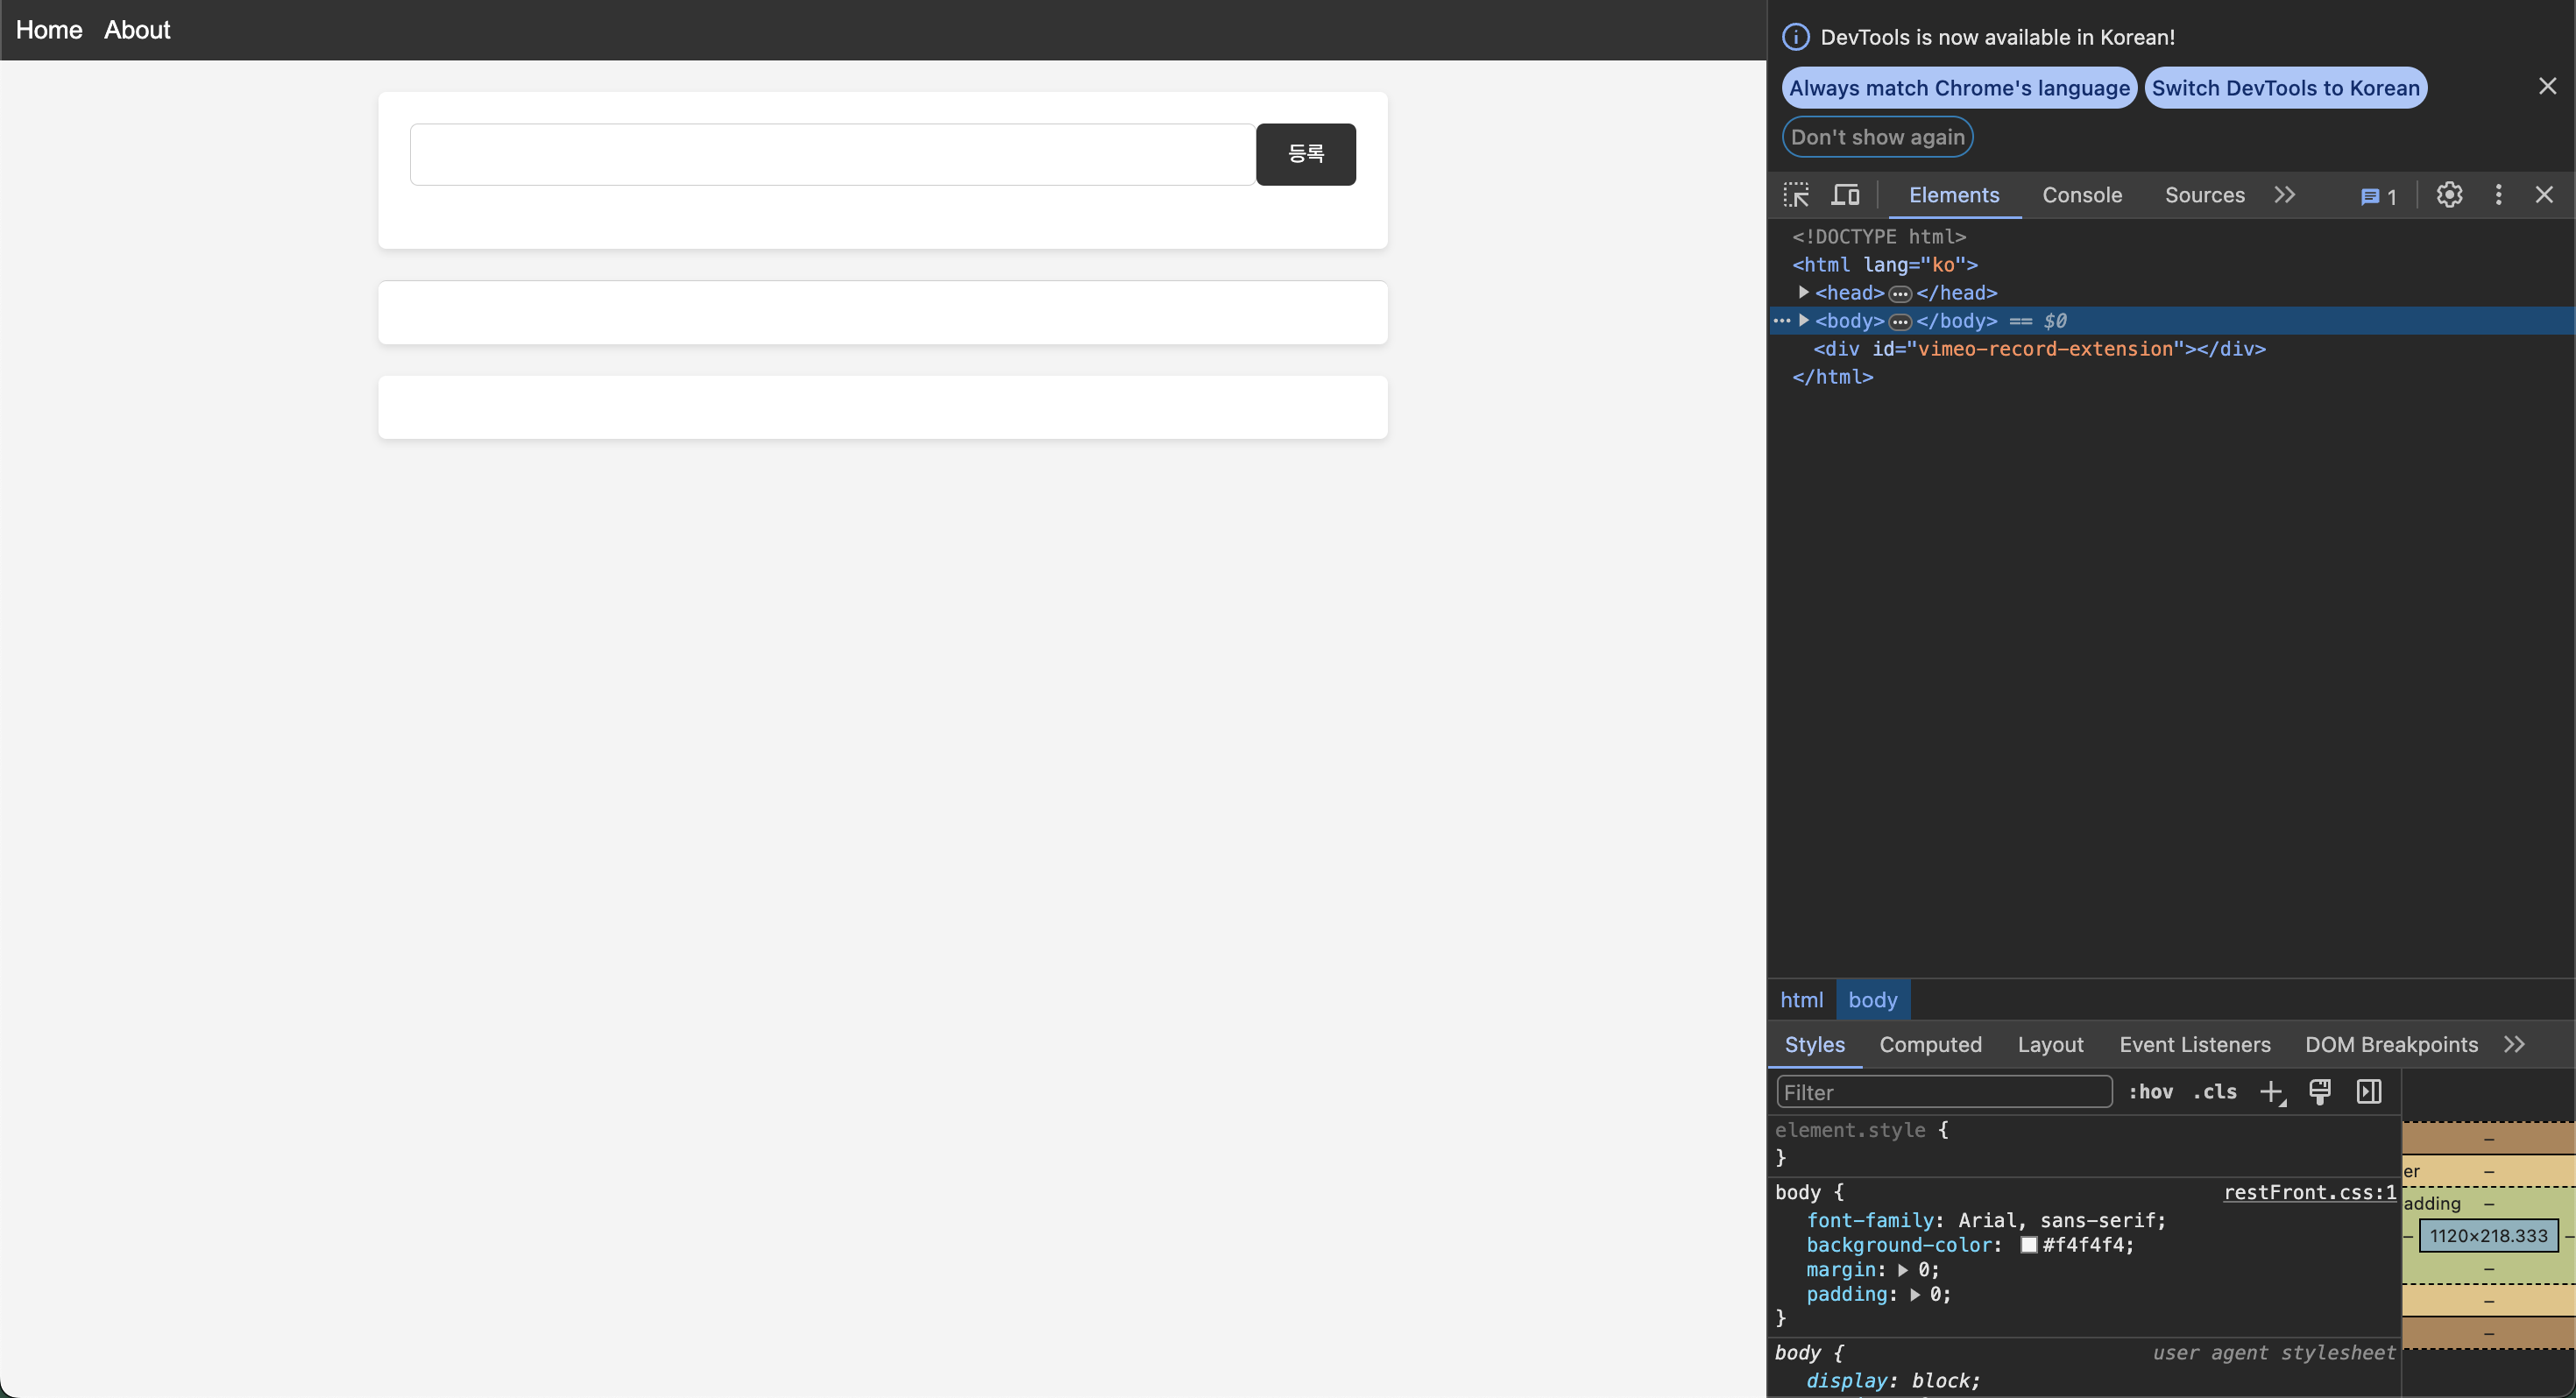This screenshot has height=1398, width=2576.
Task: Expand the margin shorthand property triangle
Action: [x=1903, y=1270]
